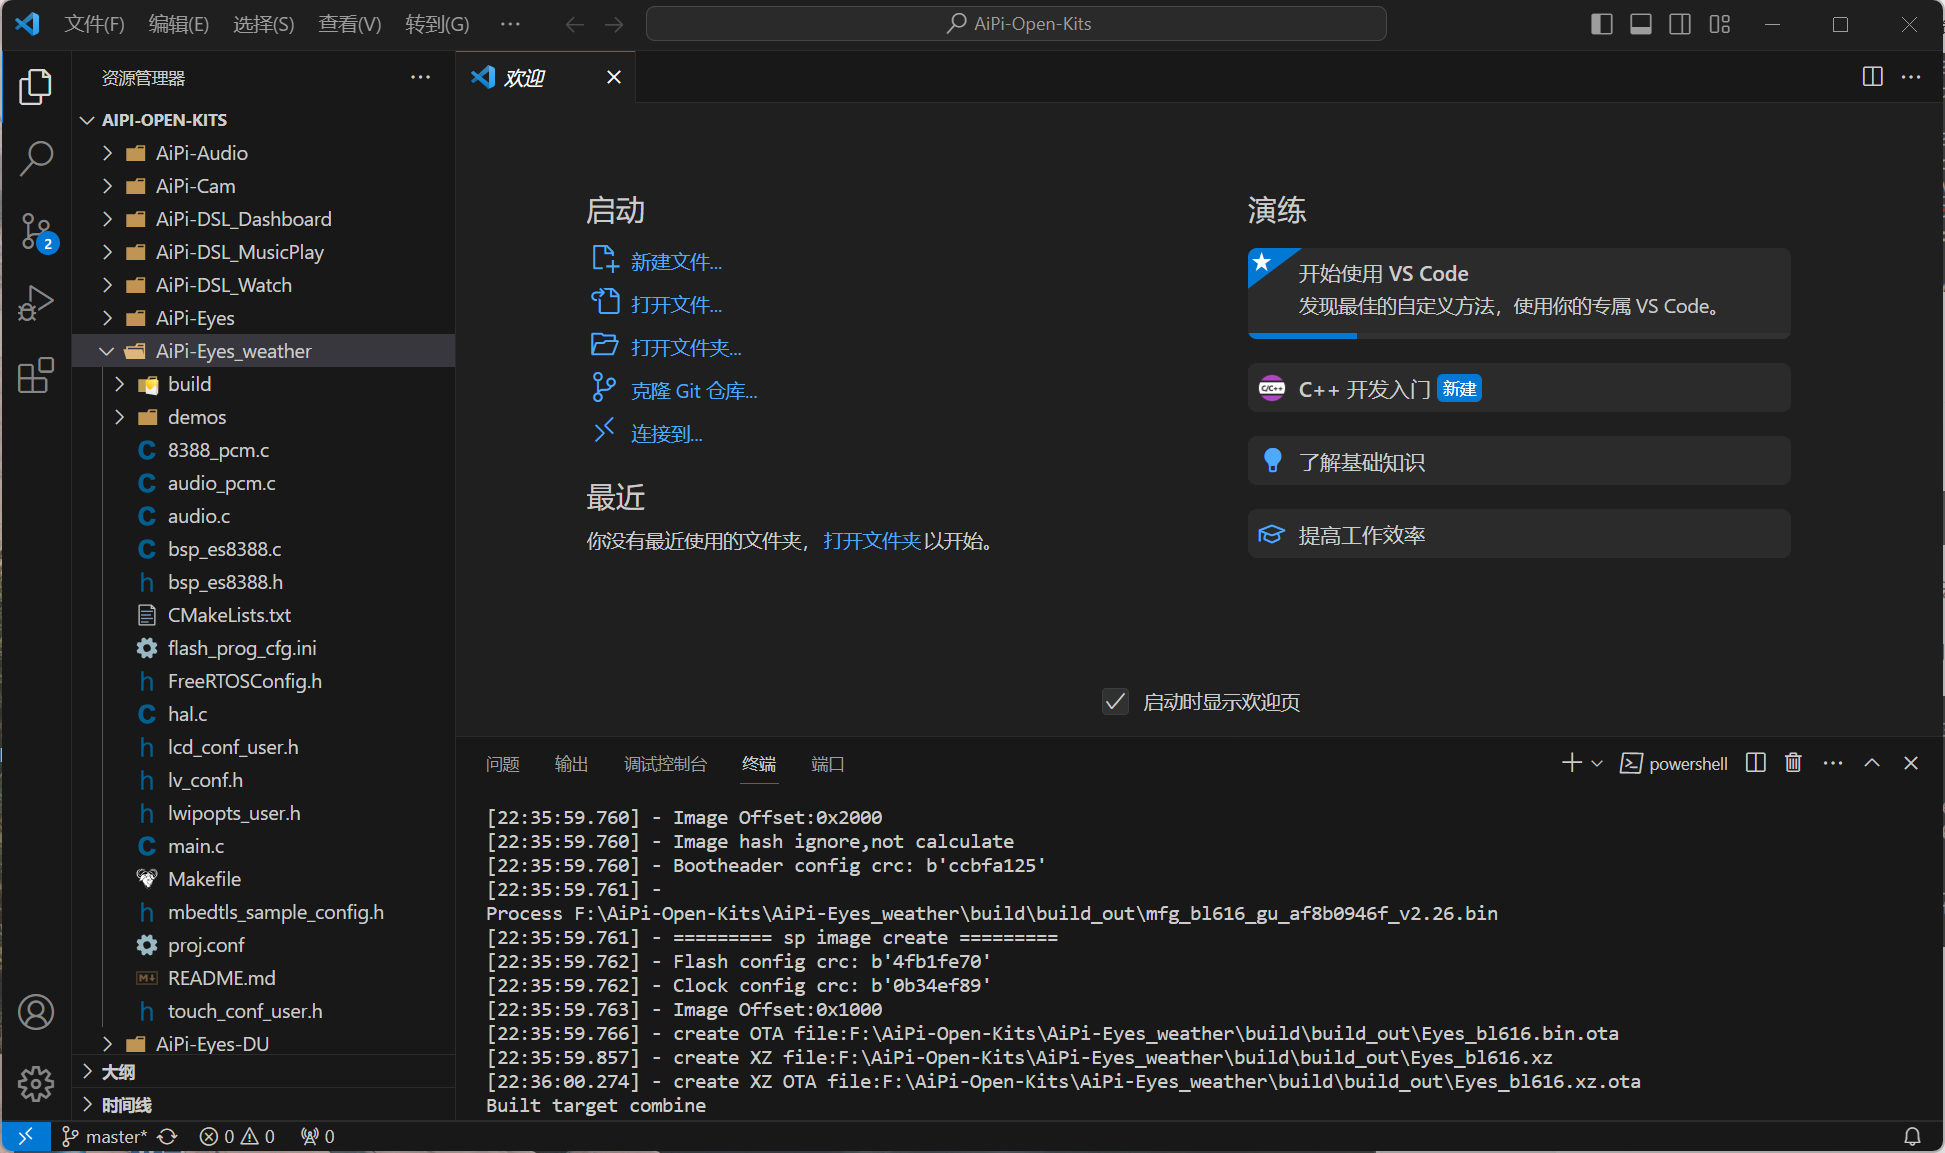Go forward with navigation arrow

[614, 24]
